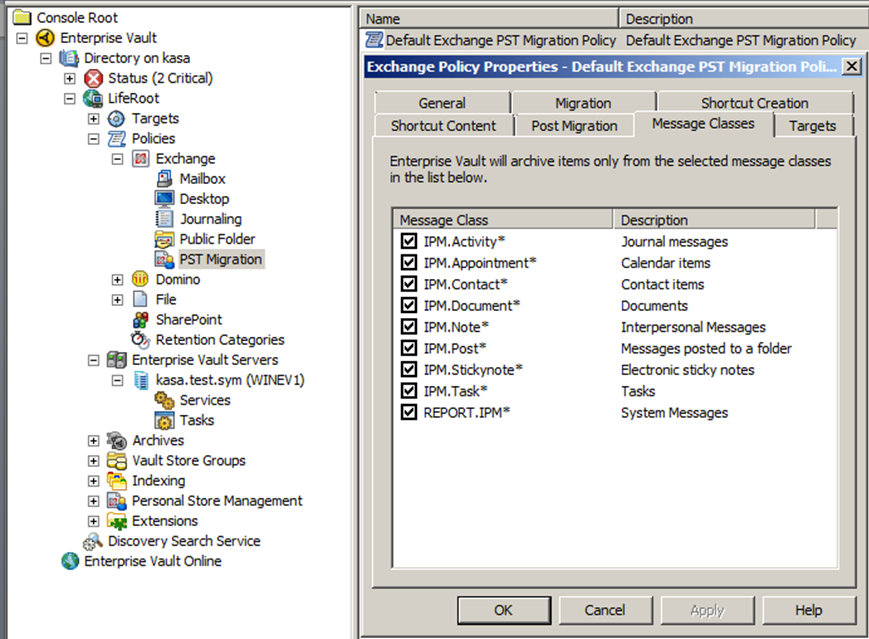Uncheck the REPORT.IPM* message class
Image resolution: width=869 pixels, height=639 pixels.
409,412
